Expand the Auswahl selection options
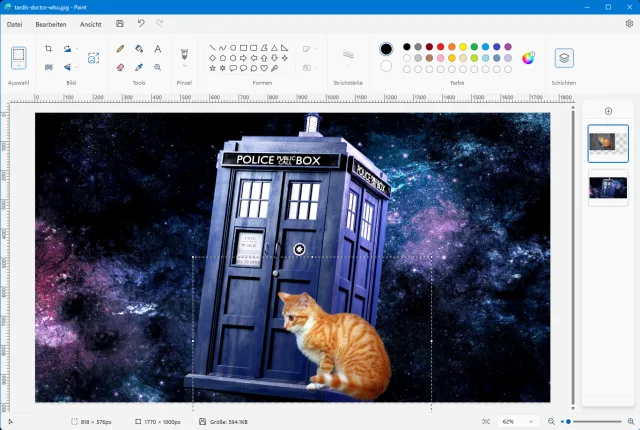The image size is (640, 430). pyautogui.click(x=18, y=66)
